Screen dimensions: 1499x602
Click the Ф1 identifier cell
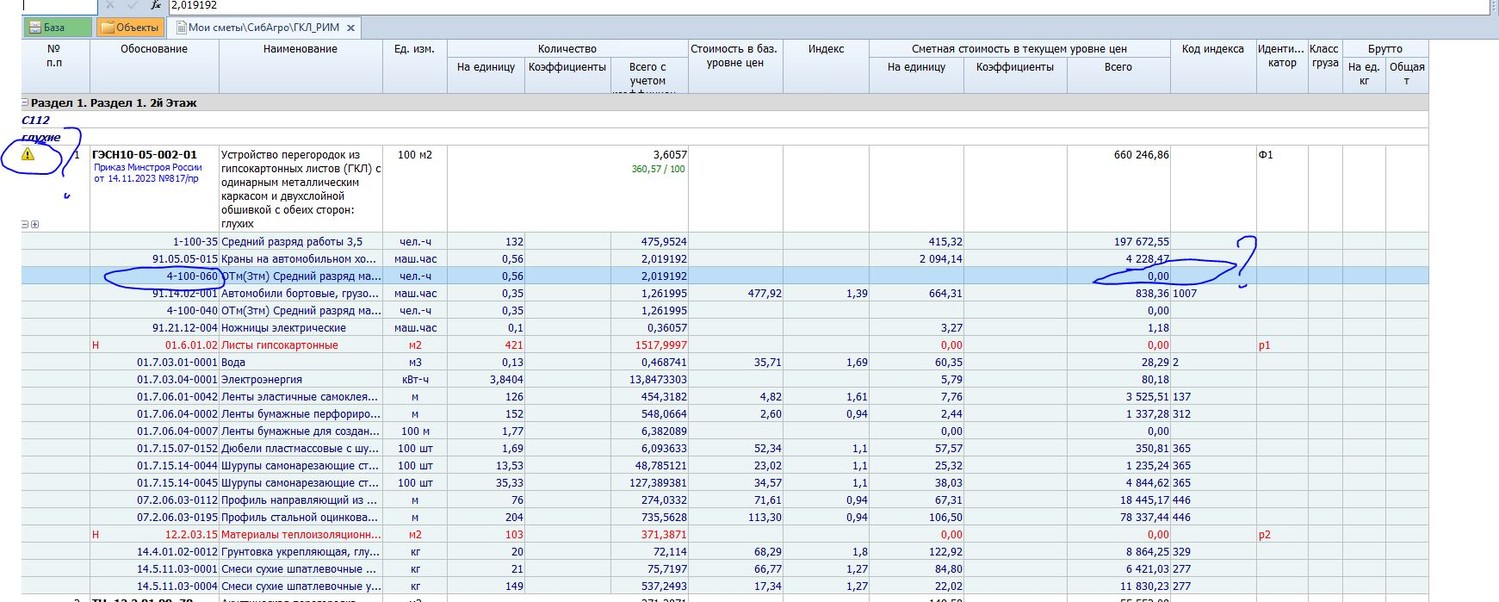point(1266,155)
